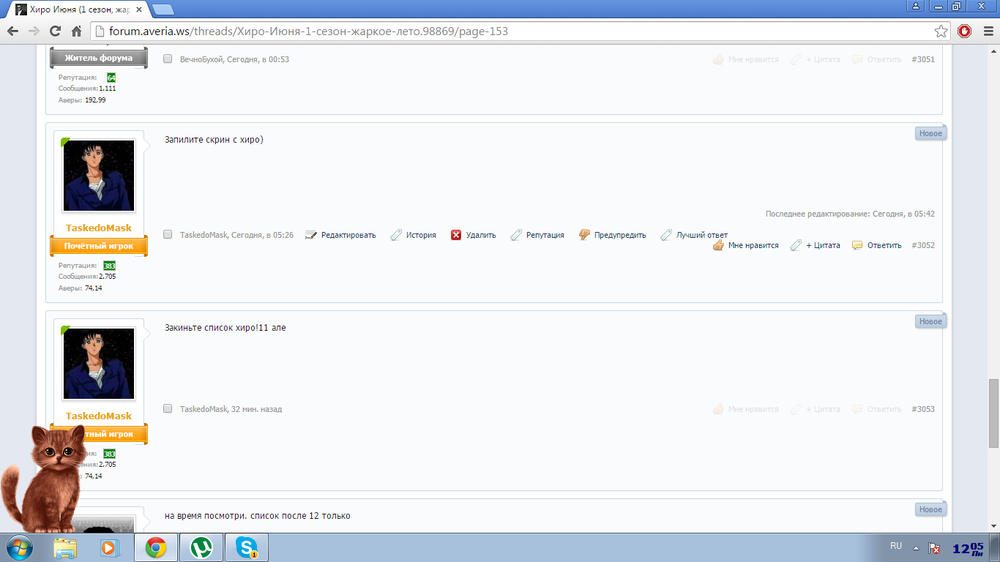Viewport: 1000px width, 562px height.
Task: Open uTorrent from the taskbar
Action: [x=201, y=547]
